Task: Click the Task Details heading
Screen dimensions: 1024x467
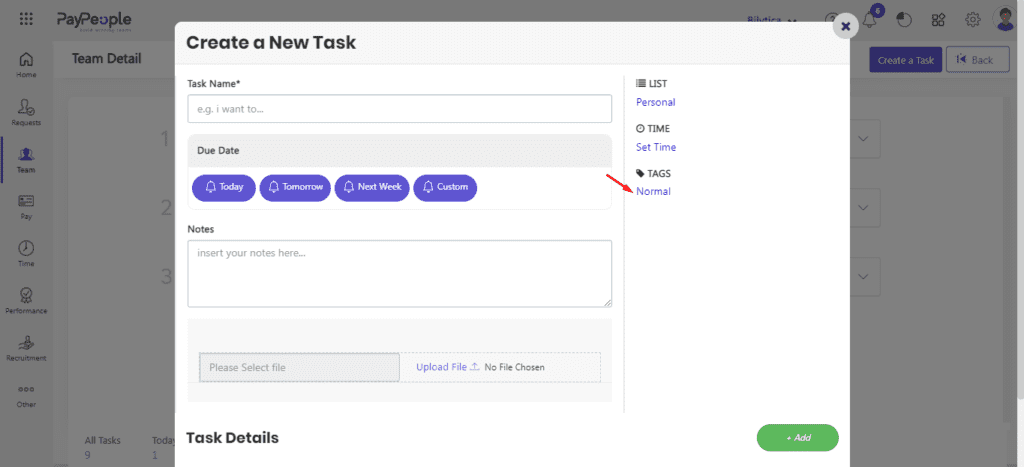Action: [x=232, y=438]
